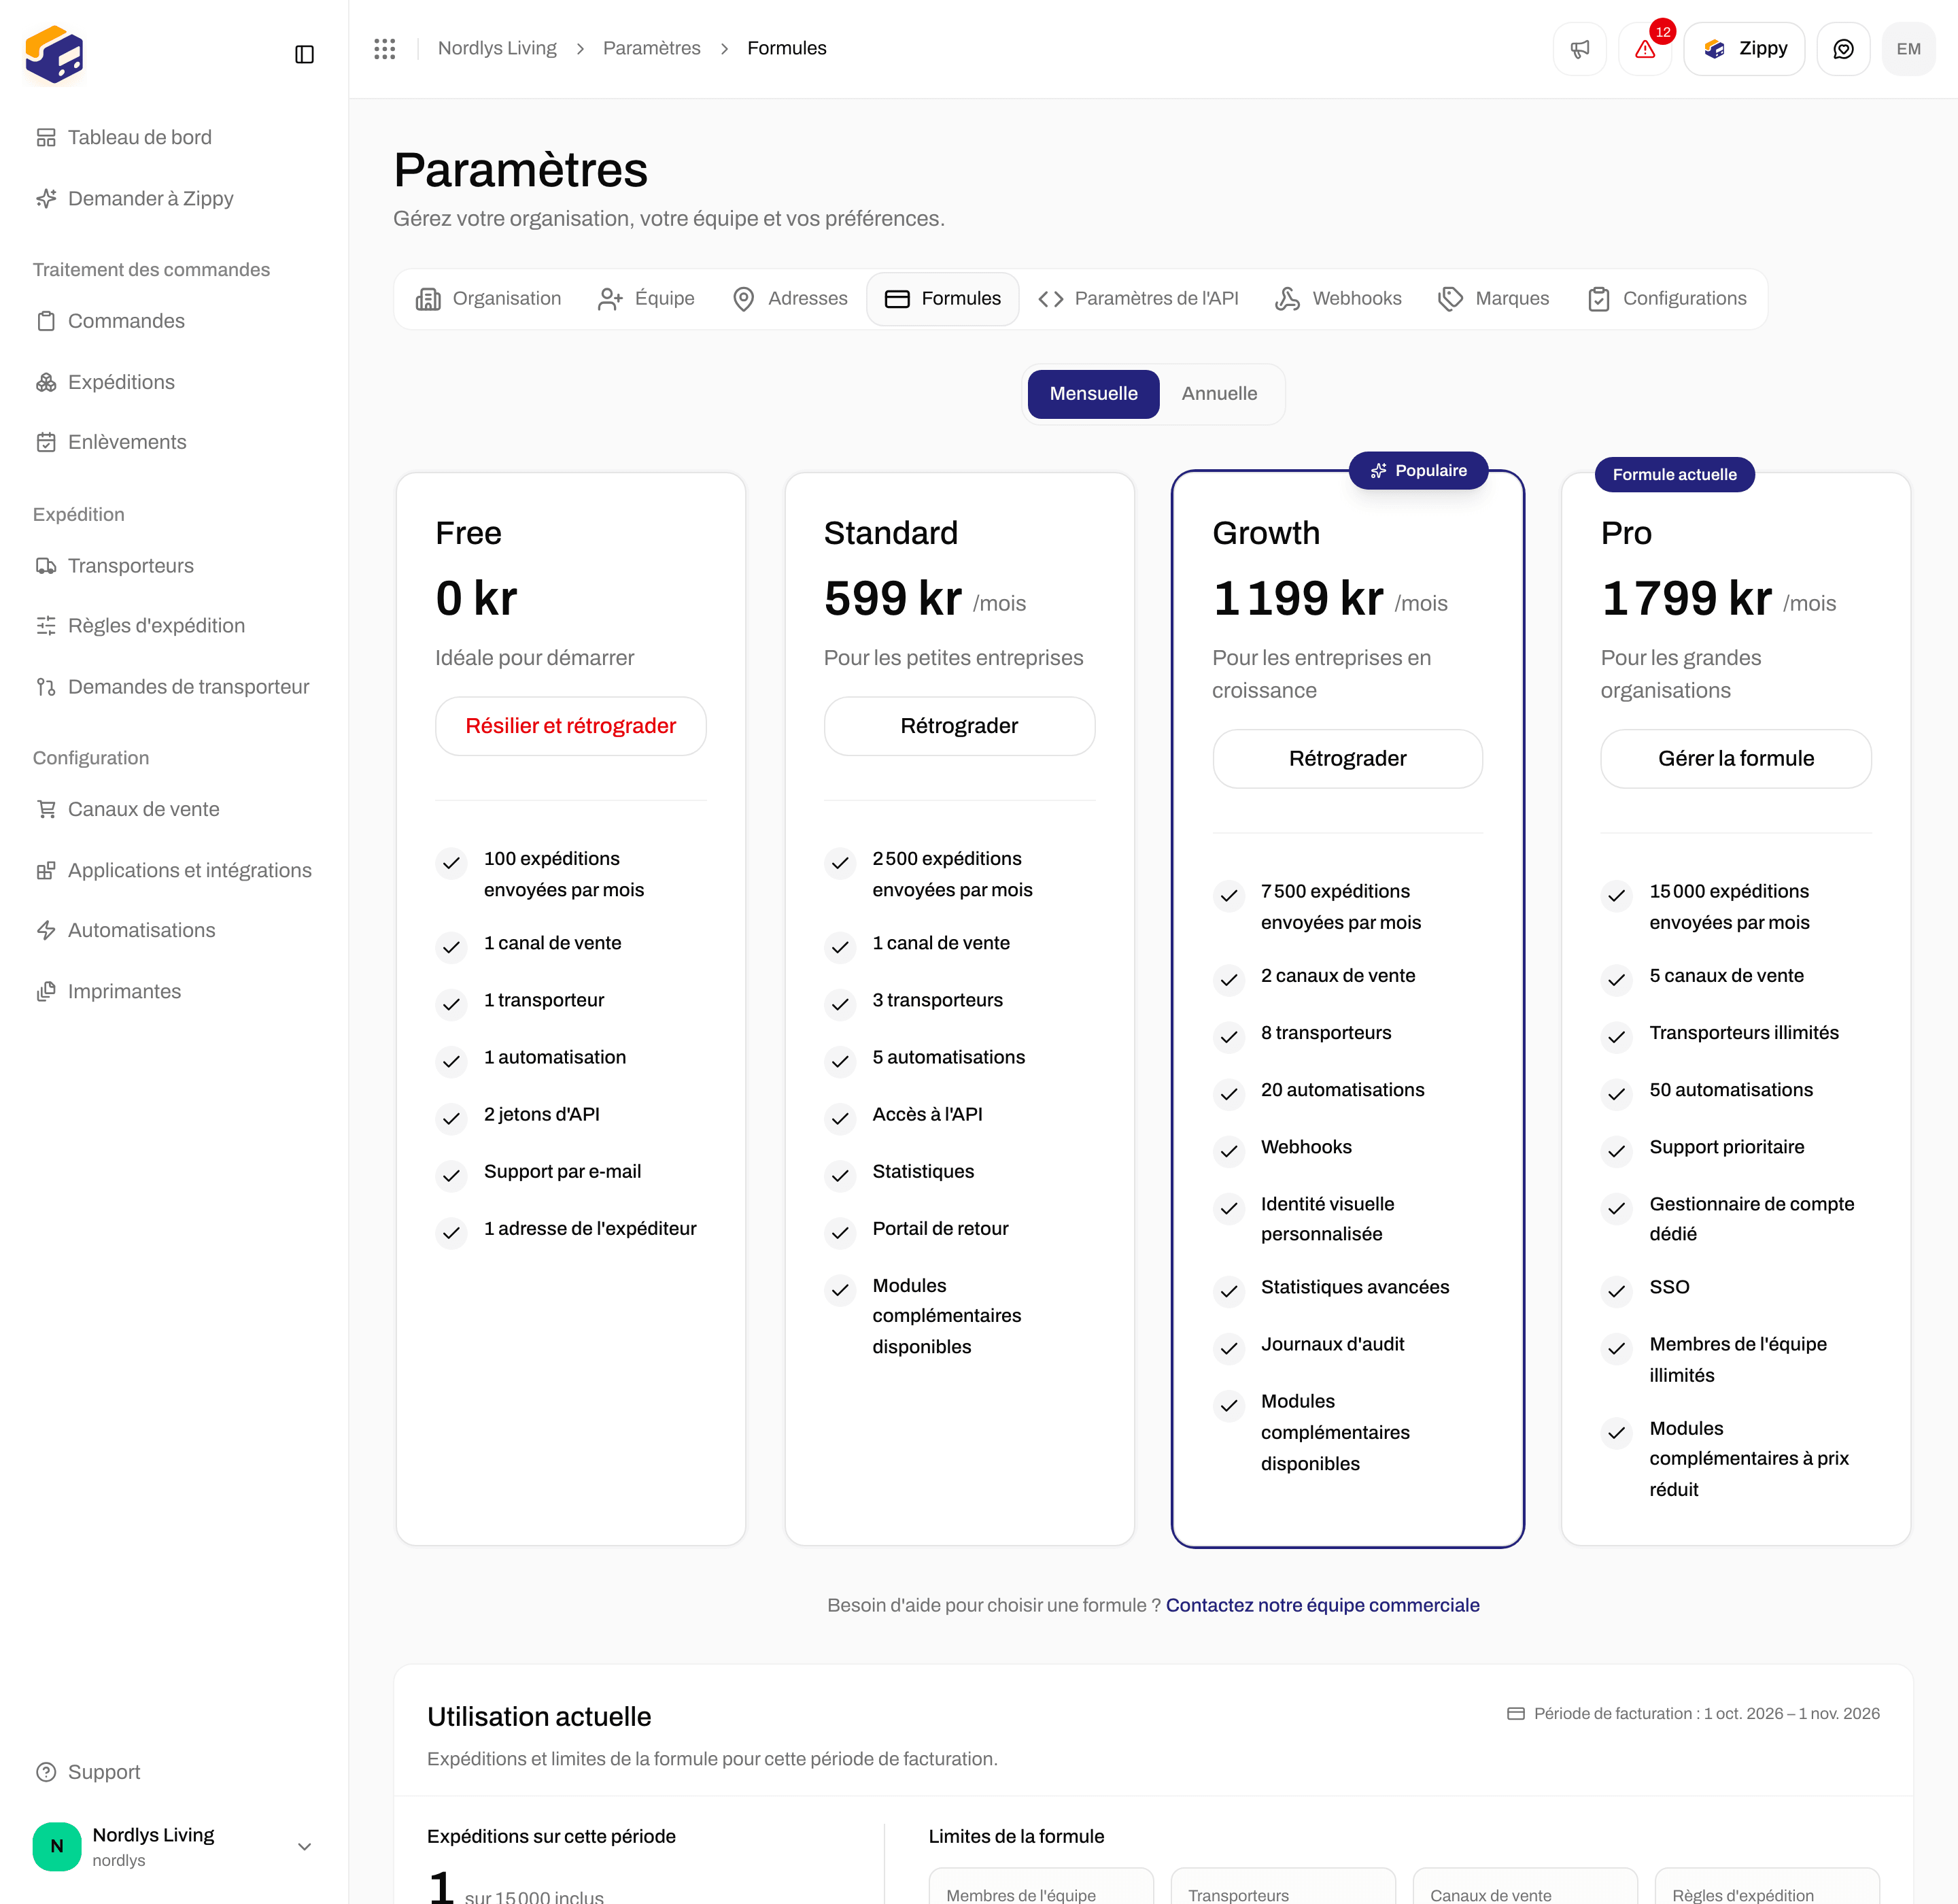Image resolution: width=1958 pixels, height=1904 pixels.
Task: Click Contactez notre équipe commerciale link
Action: click(x=1322, y=1605)
